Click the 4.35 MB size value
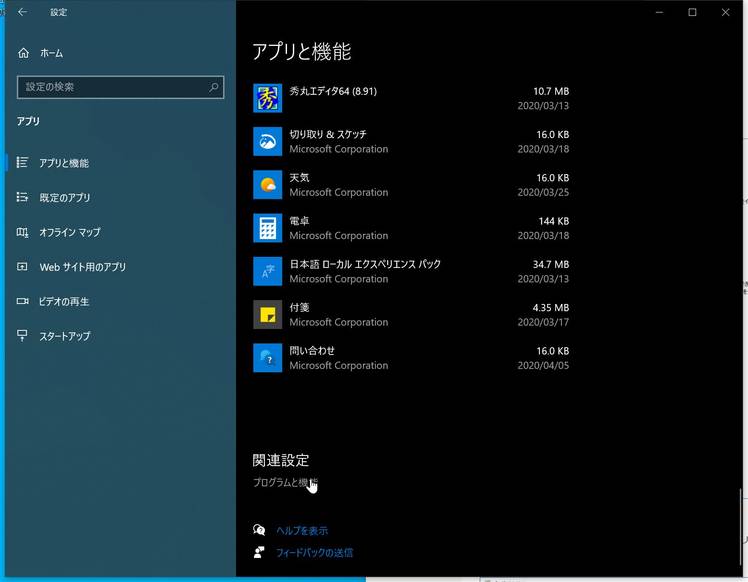Screen dimensions: 748x582 click(x=551, y=308)
